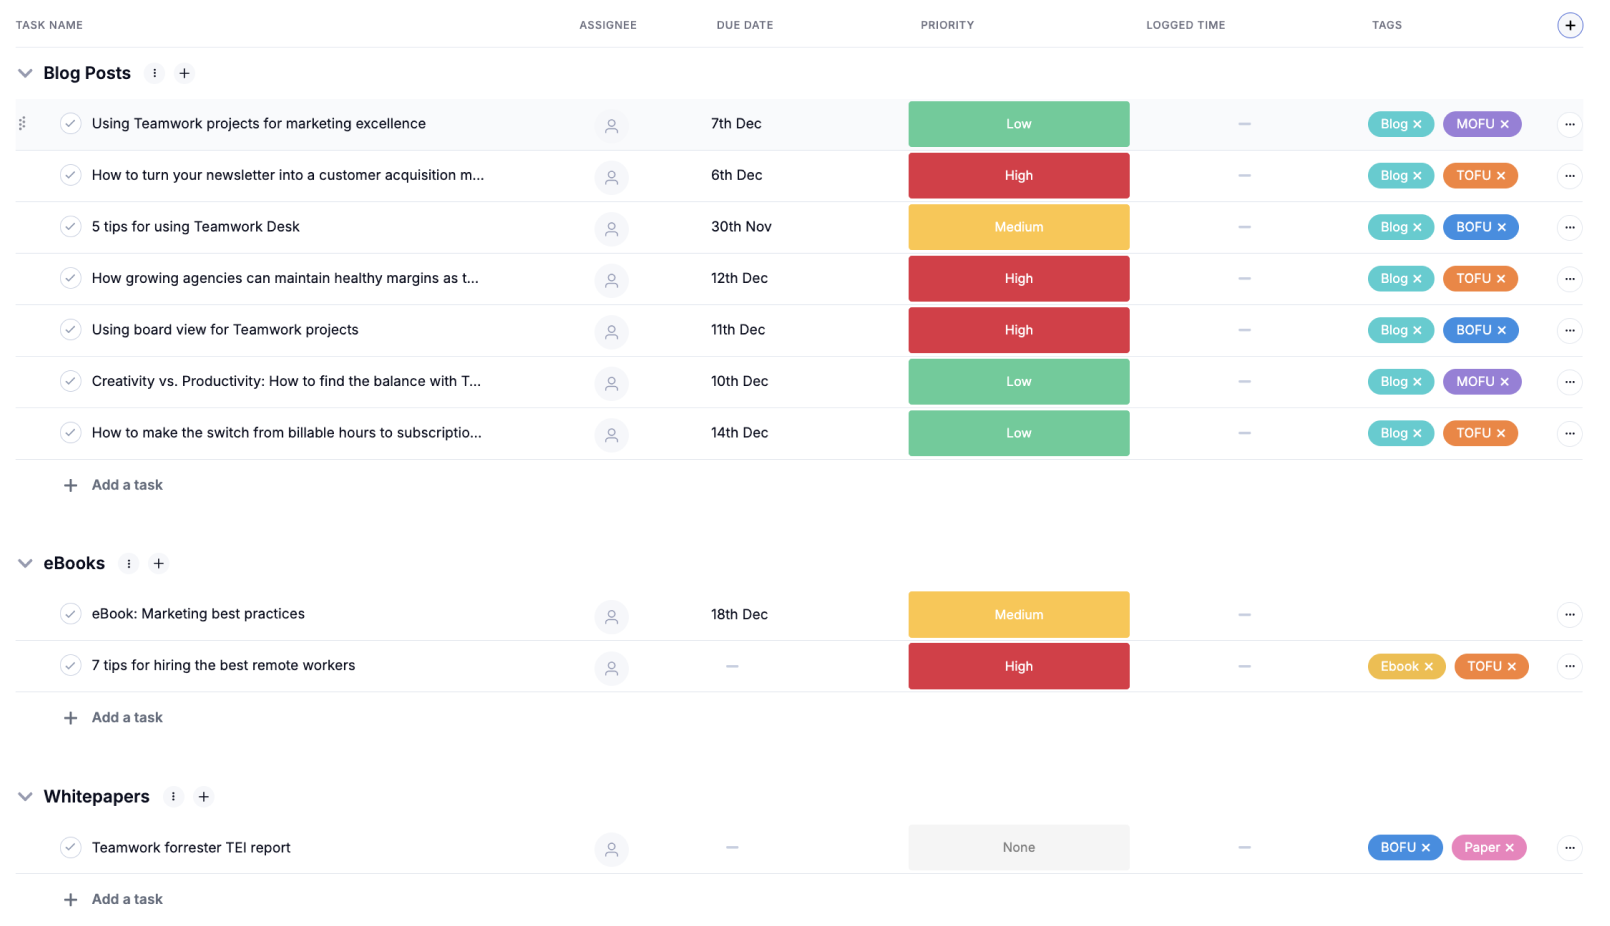Grab drag handle on 'Using Teamwork projects' row

pyautogui.click(x=22, y=124)
